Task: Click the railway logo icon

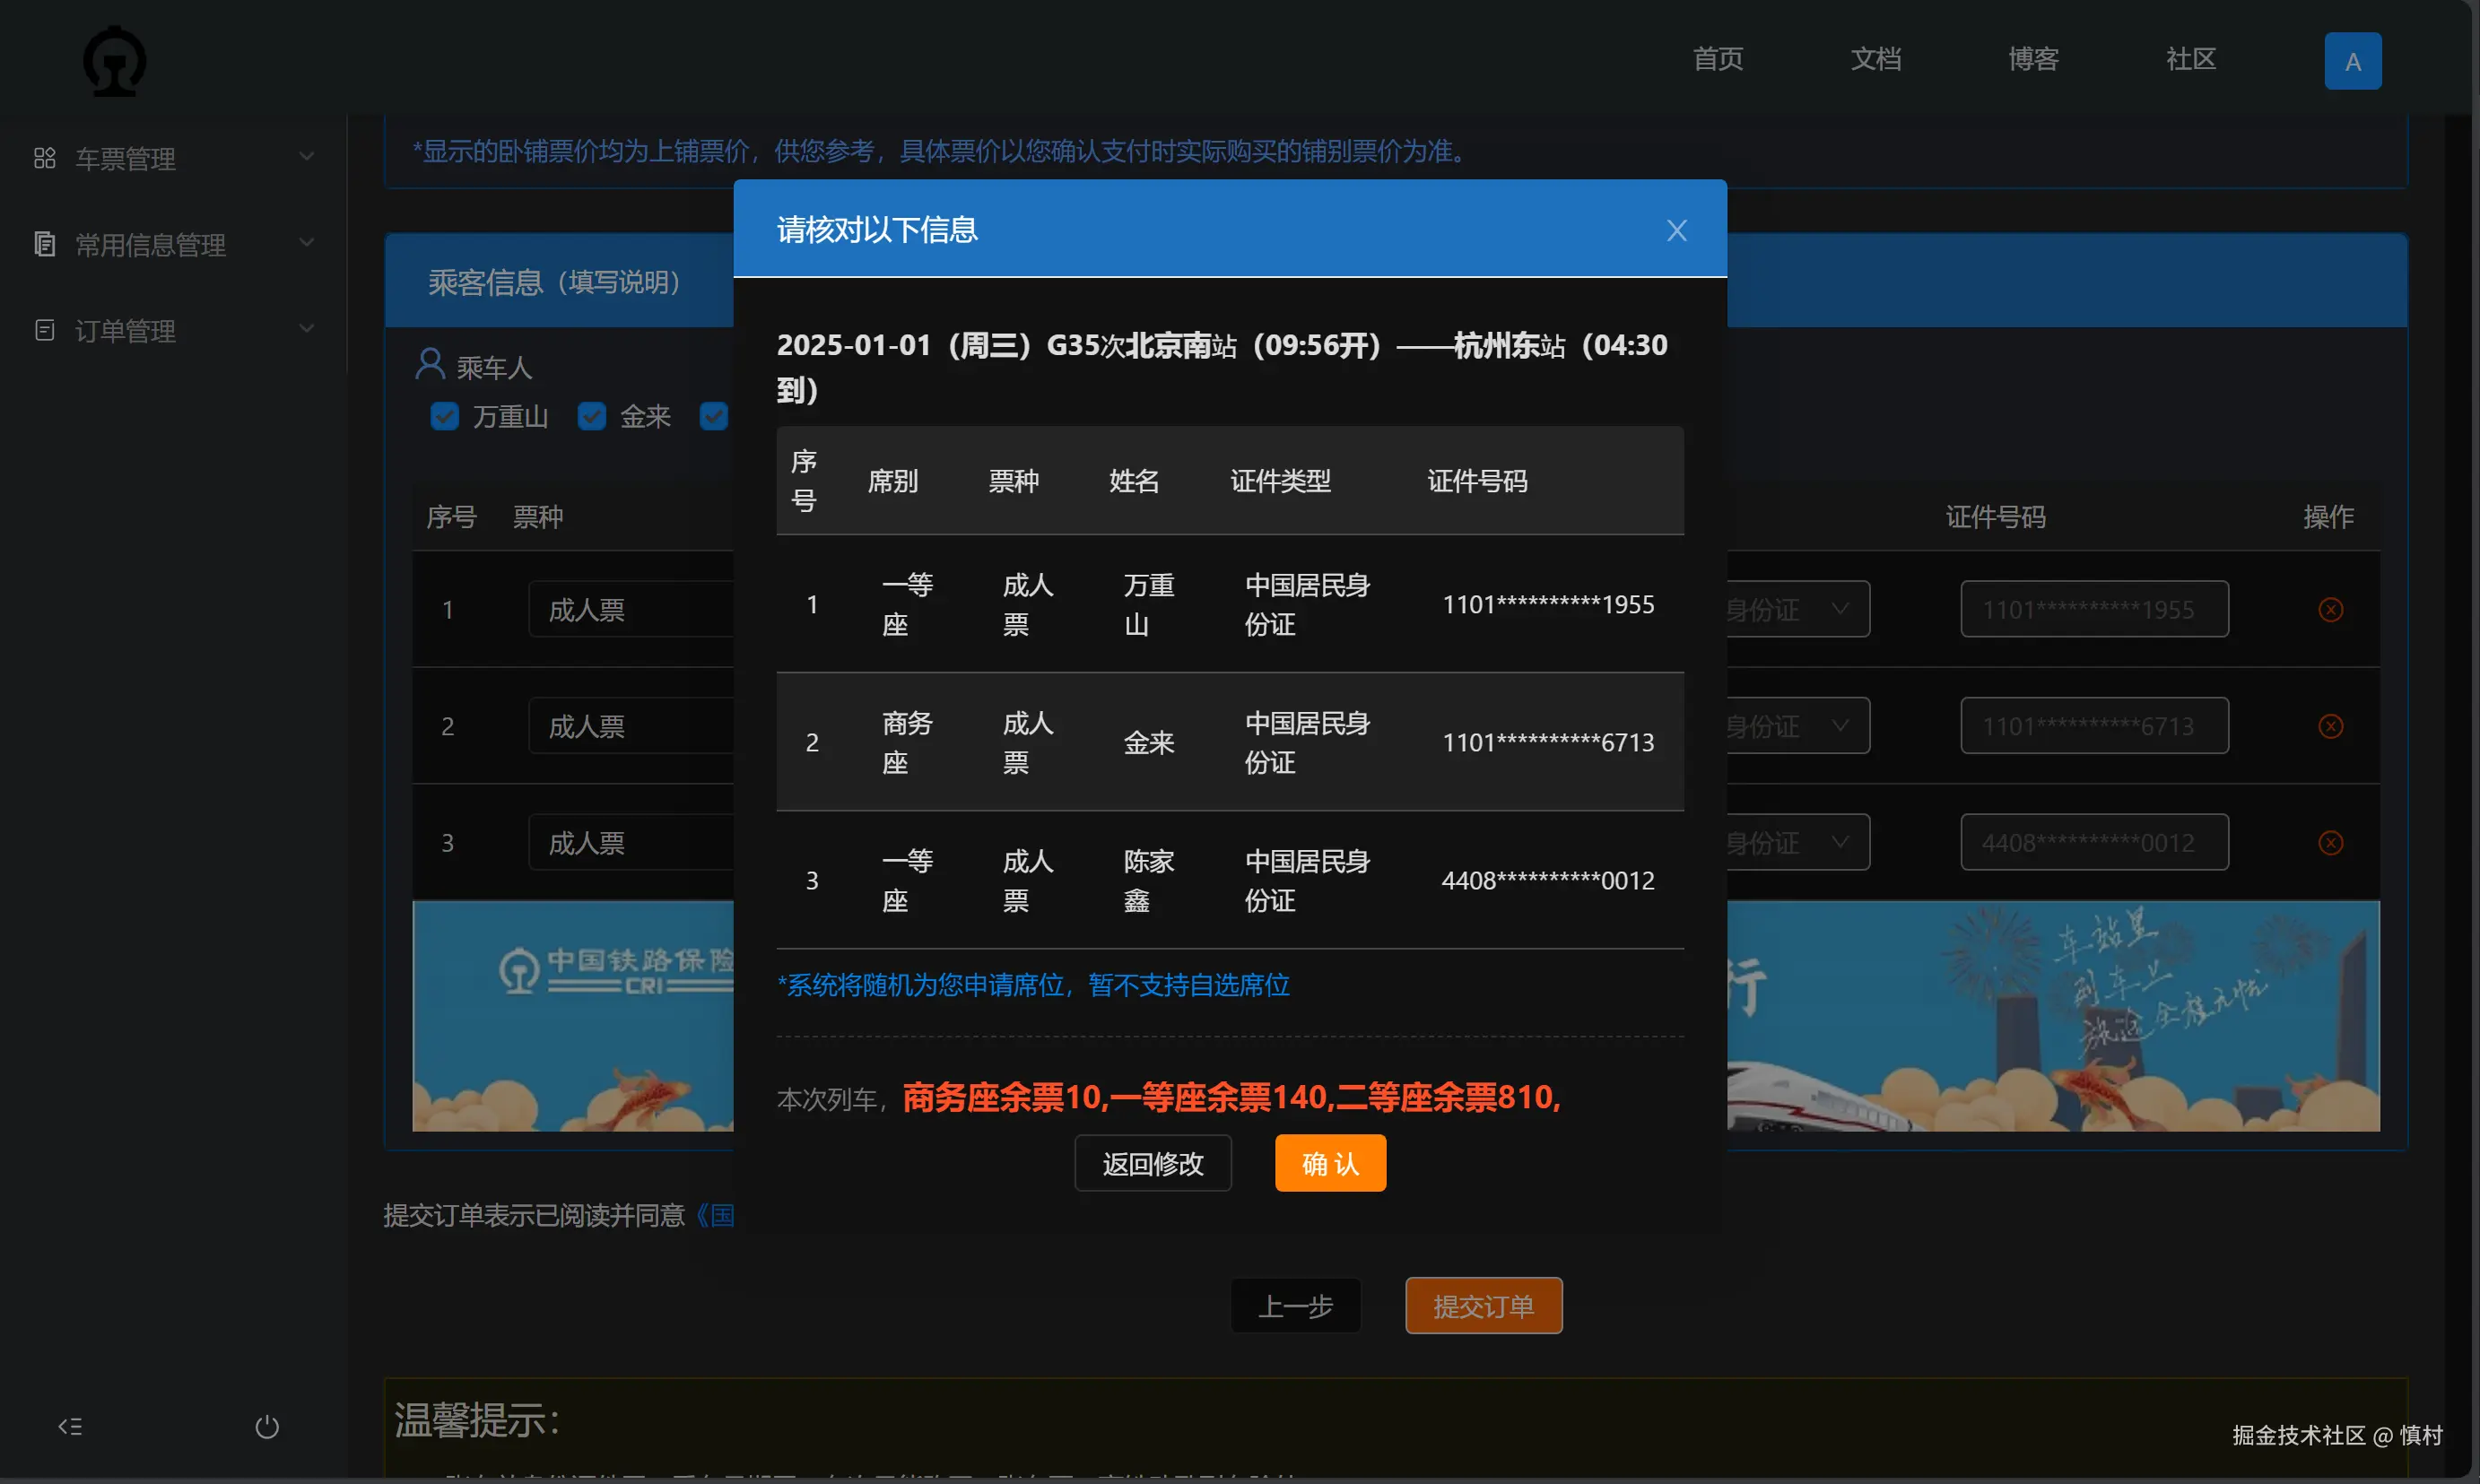Action: tap(114, 61)
